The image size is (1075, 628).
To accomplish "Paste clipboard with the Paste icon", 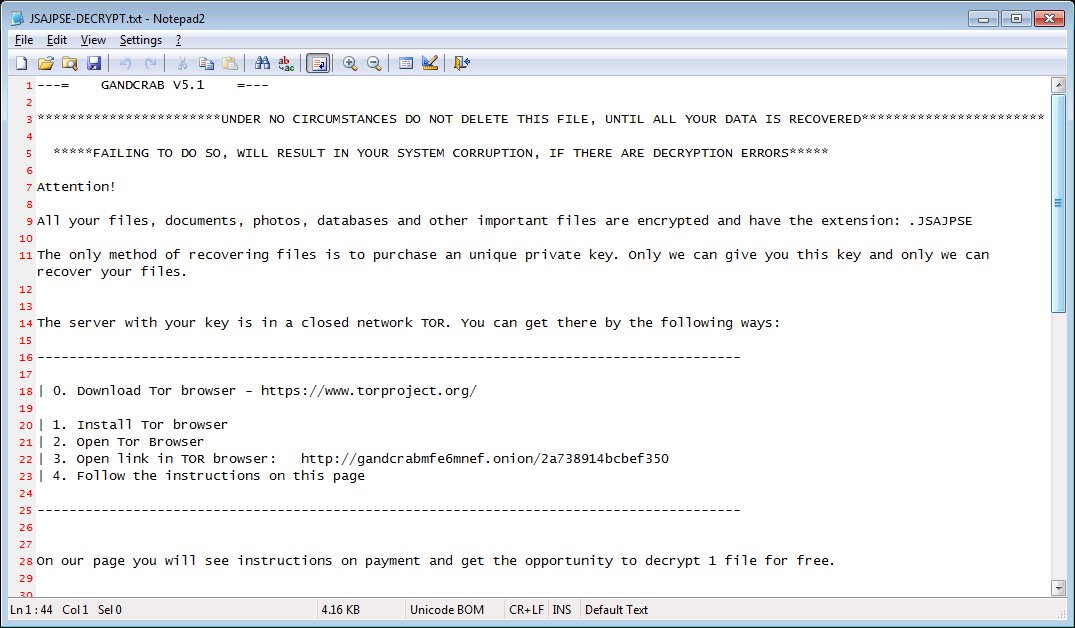I will point(231,64).
